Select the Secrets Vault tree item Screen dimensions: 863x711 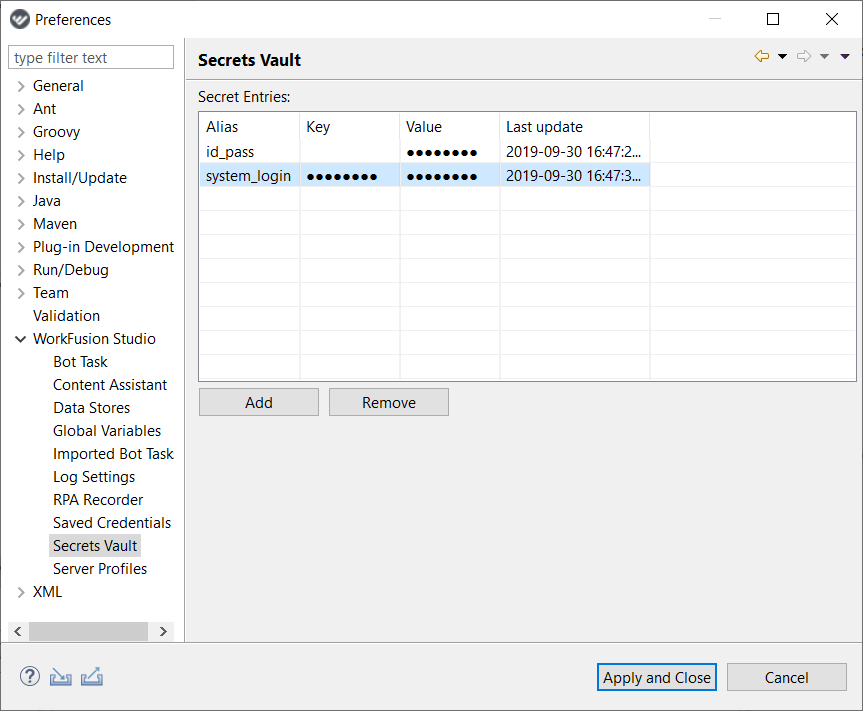pos(95,546)
